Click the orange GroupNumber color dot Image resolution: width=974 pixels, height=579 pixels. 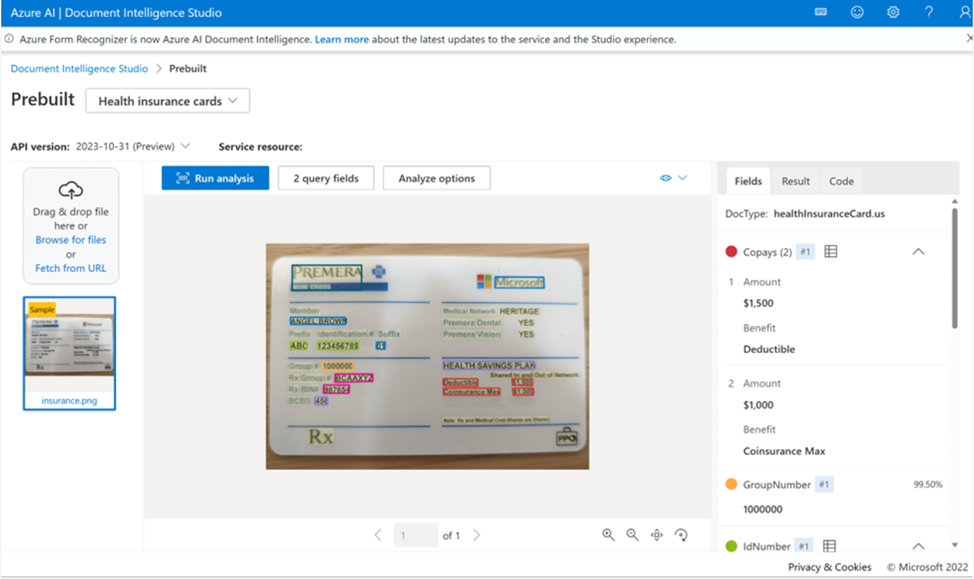pyautogui.click(x=731, y=484)
